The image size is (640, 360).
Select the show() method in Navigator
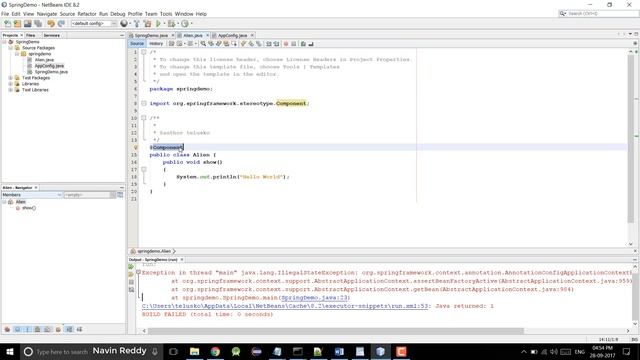point(29,208)
